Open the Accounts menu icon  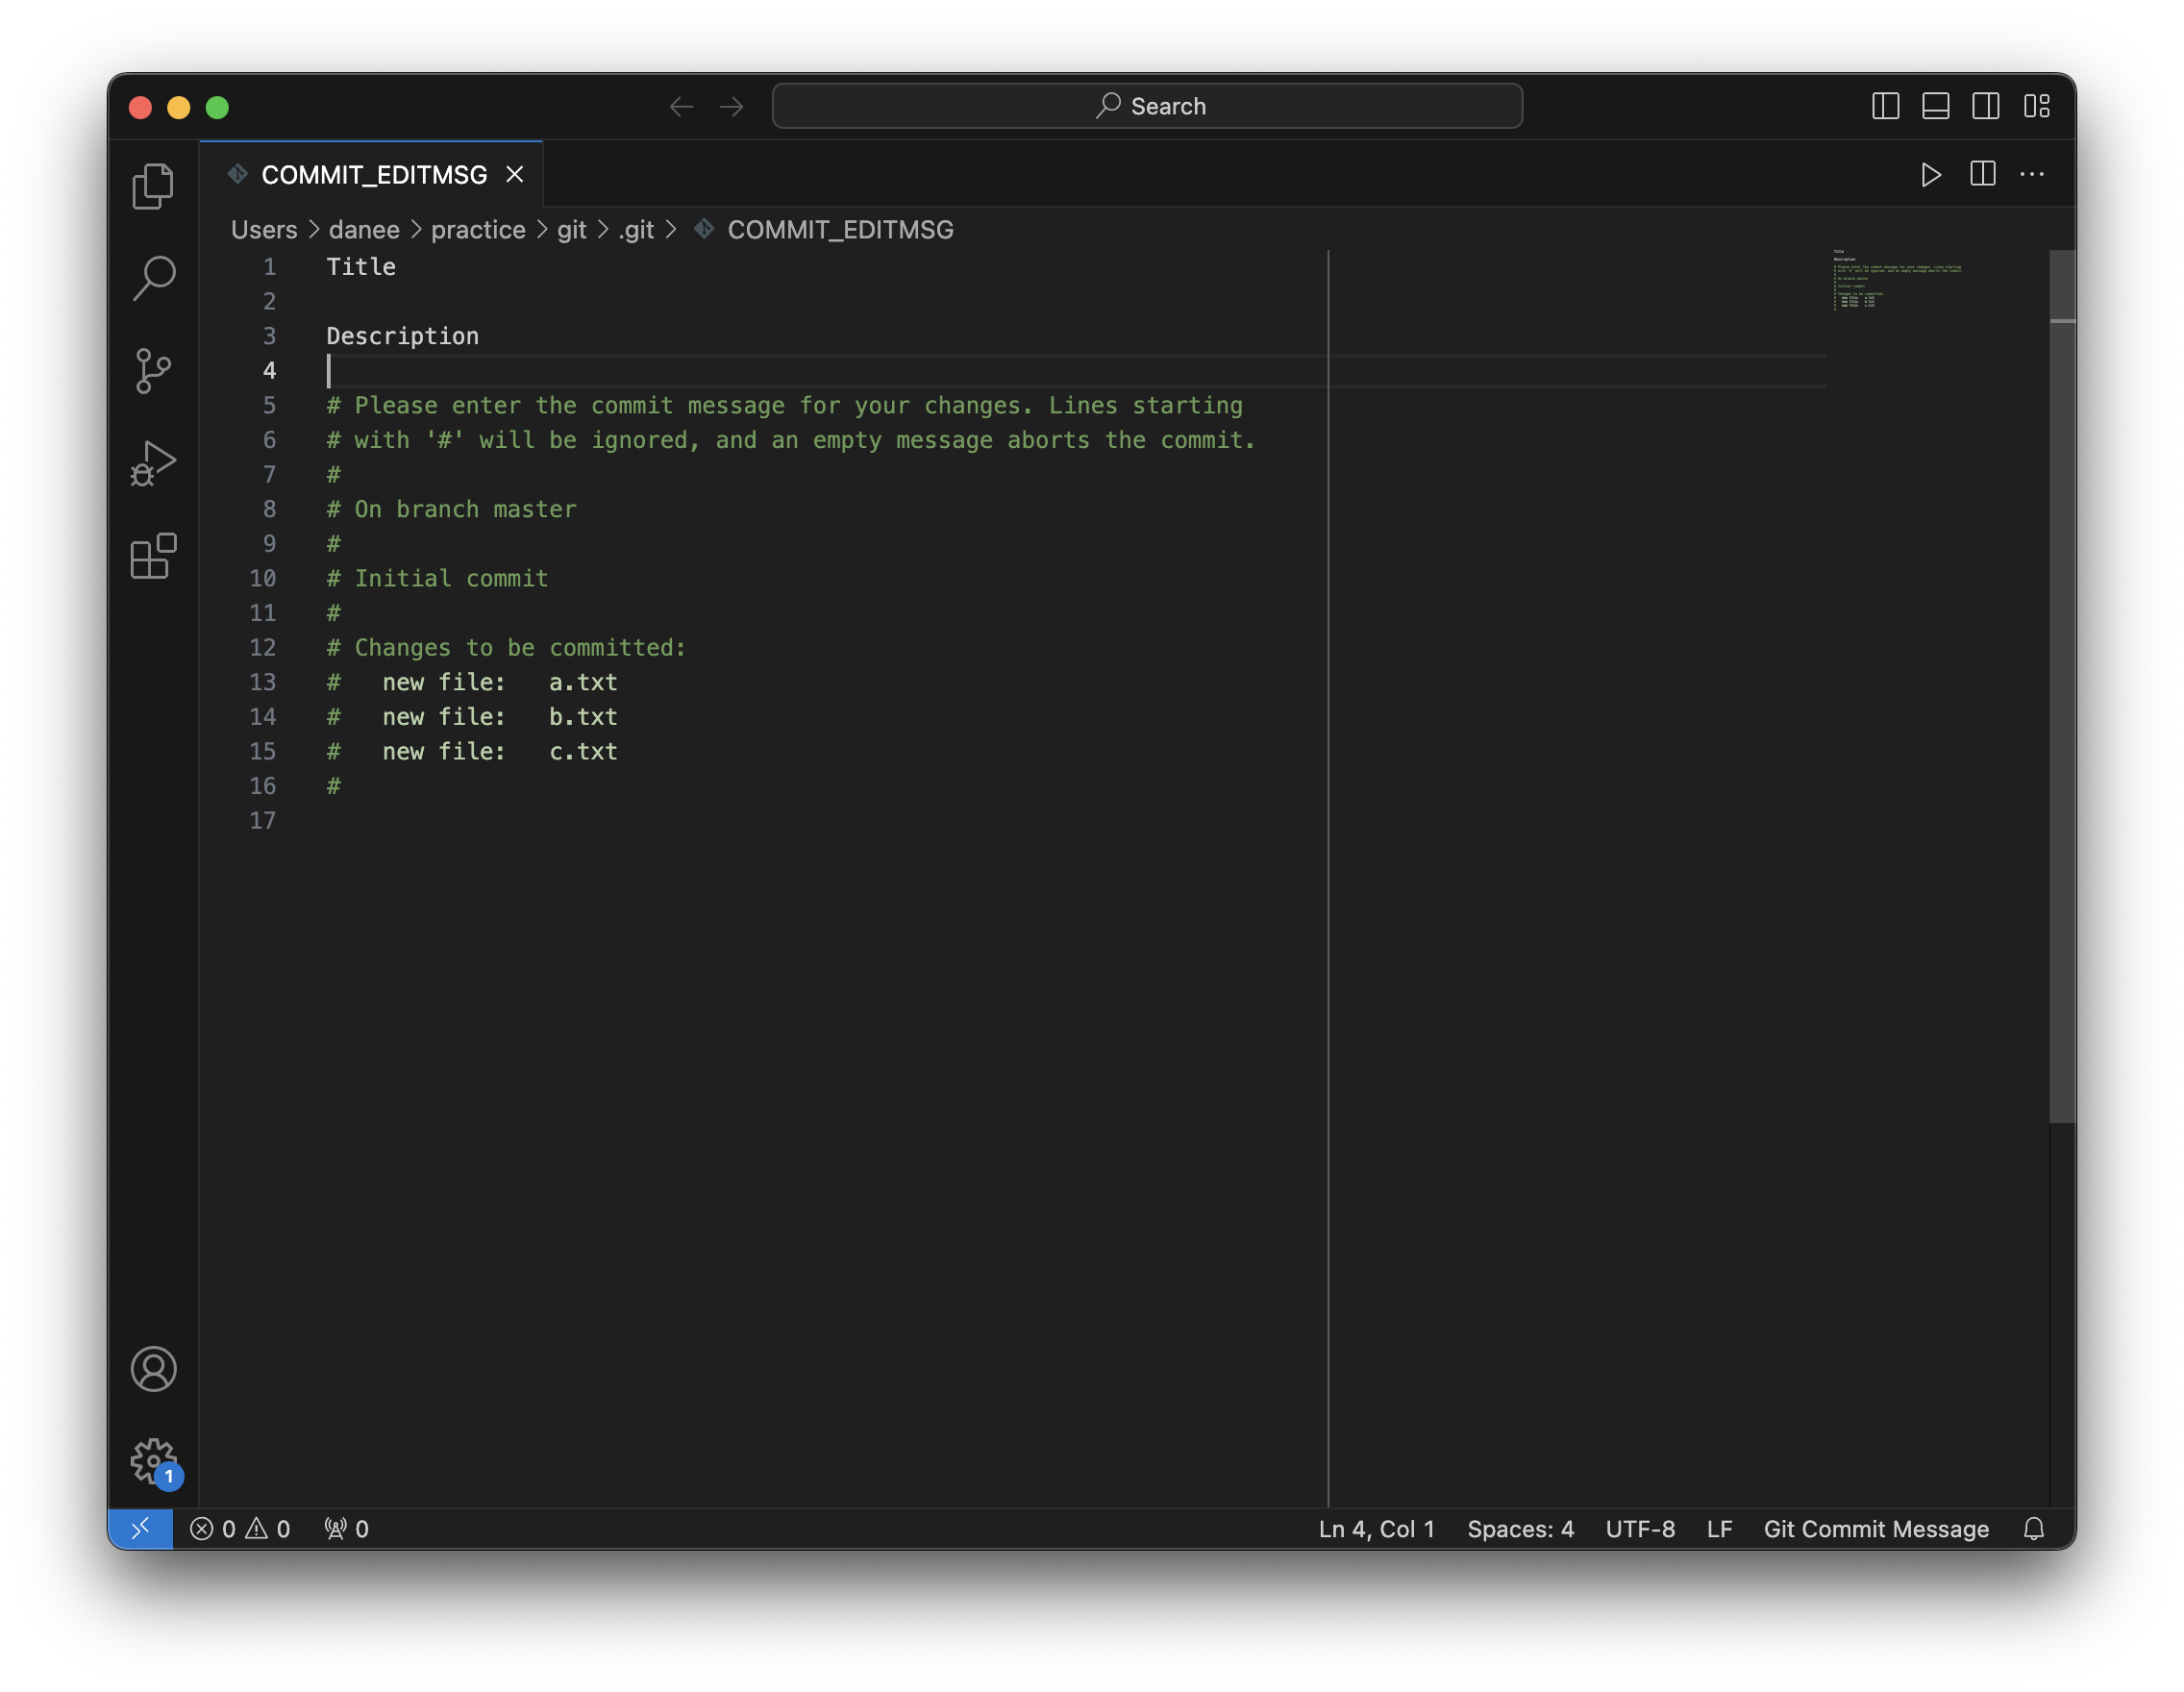coord(153,1369)
